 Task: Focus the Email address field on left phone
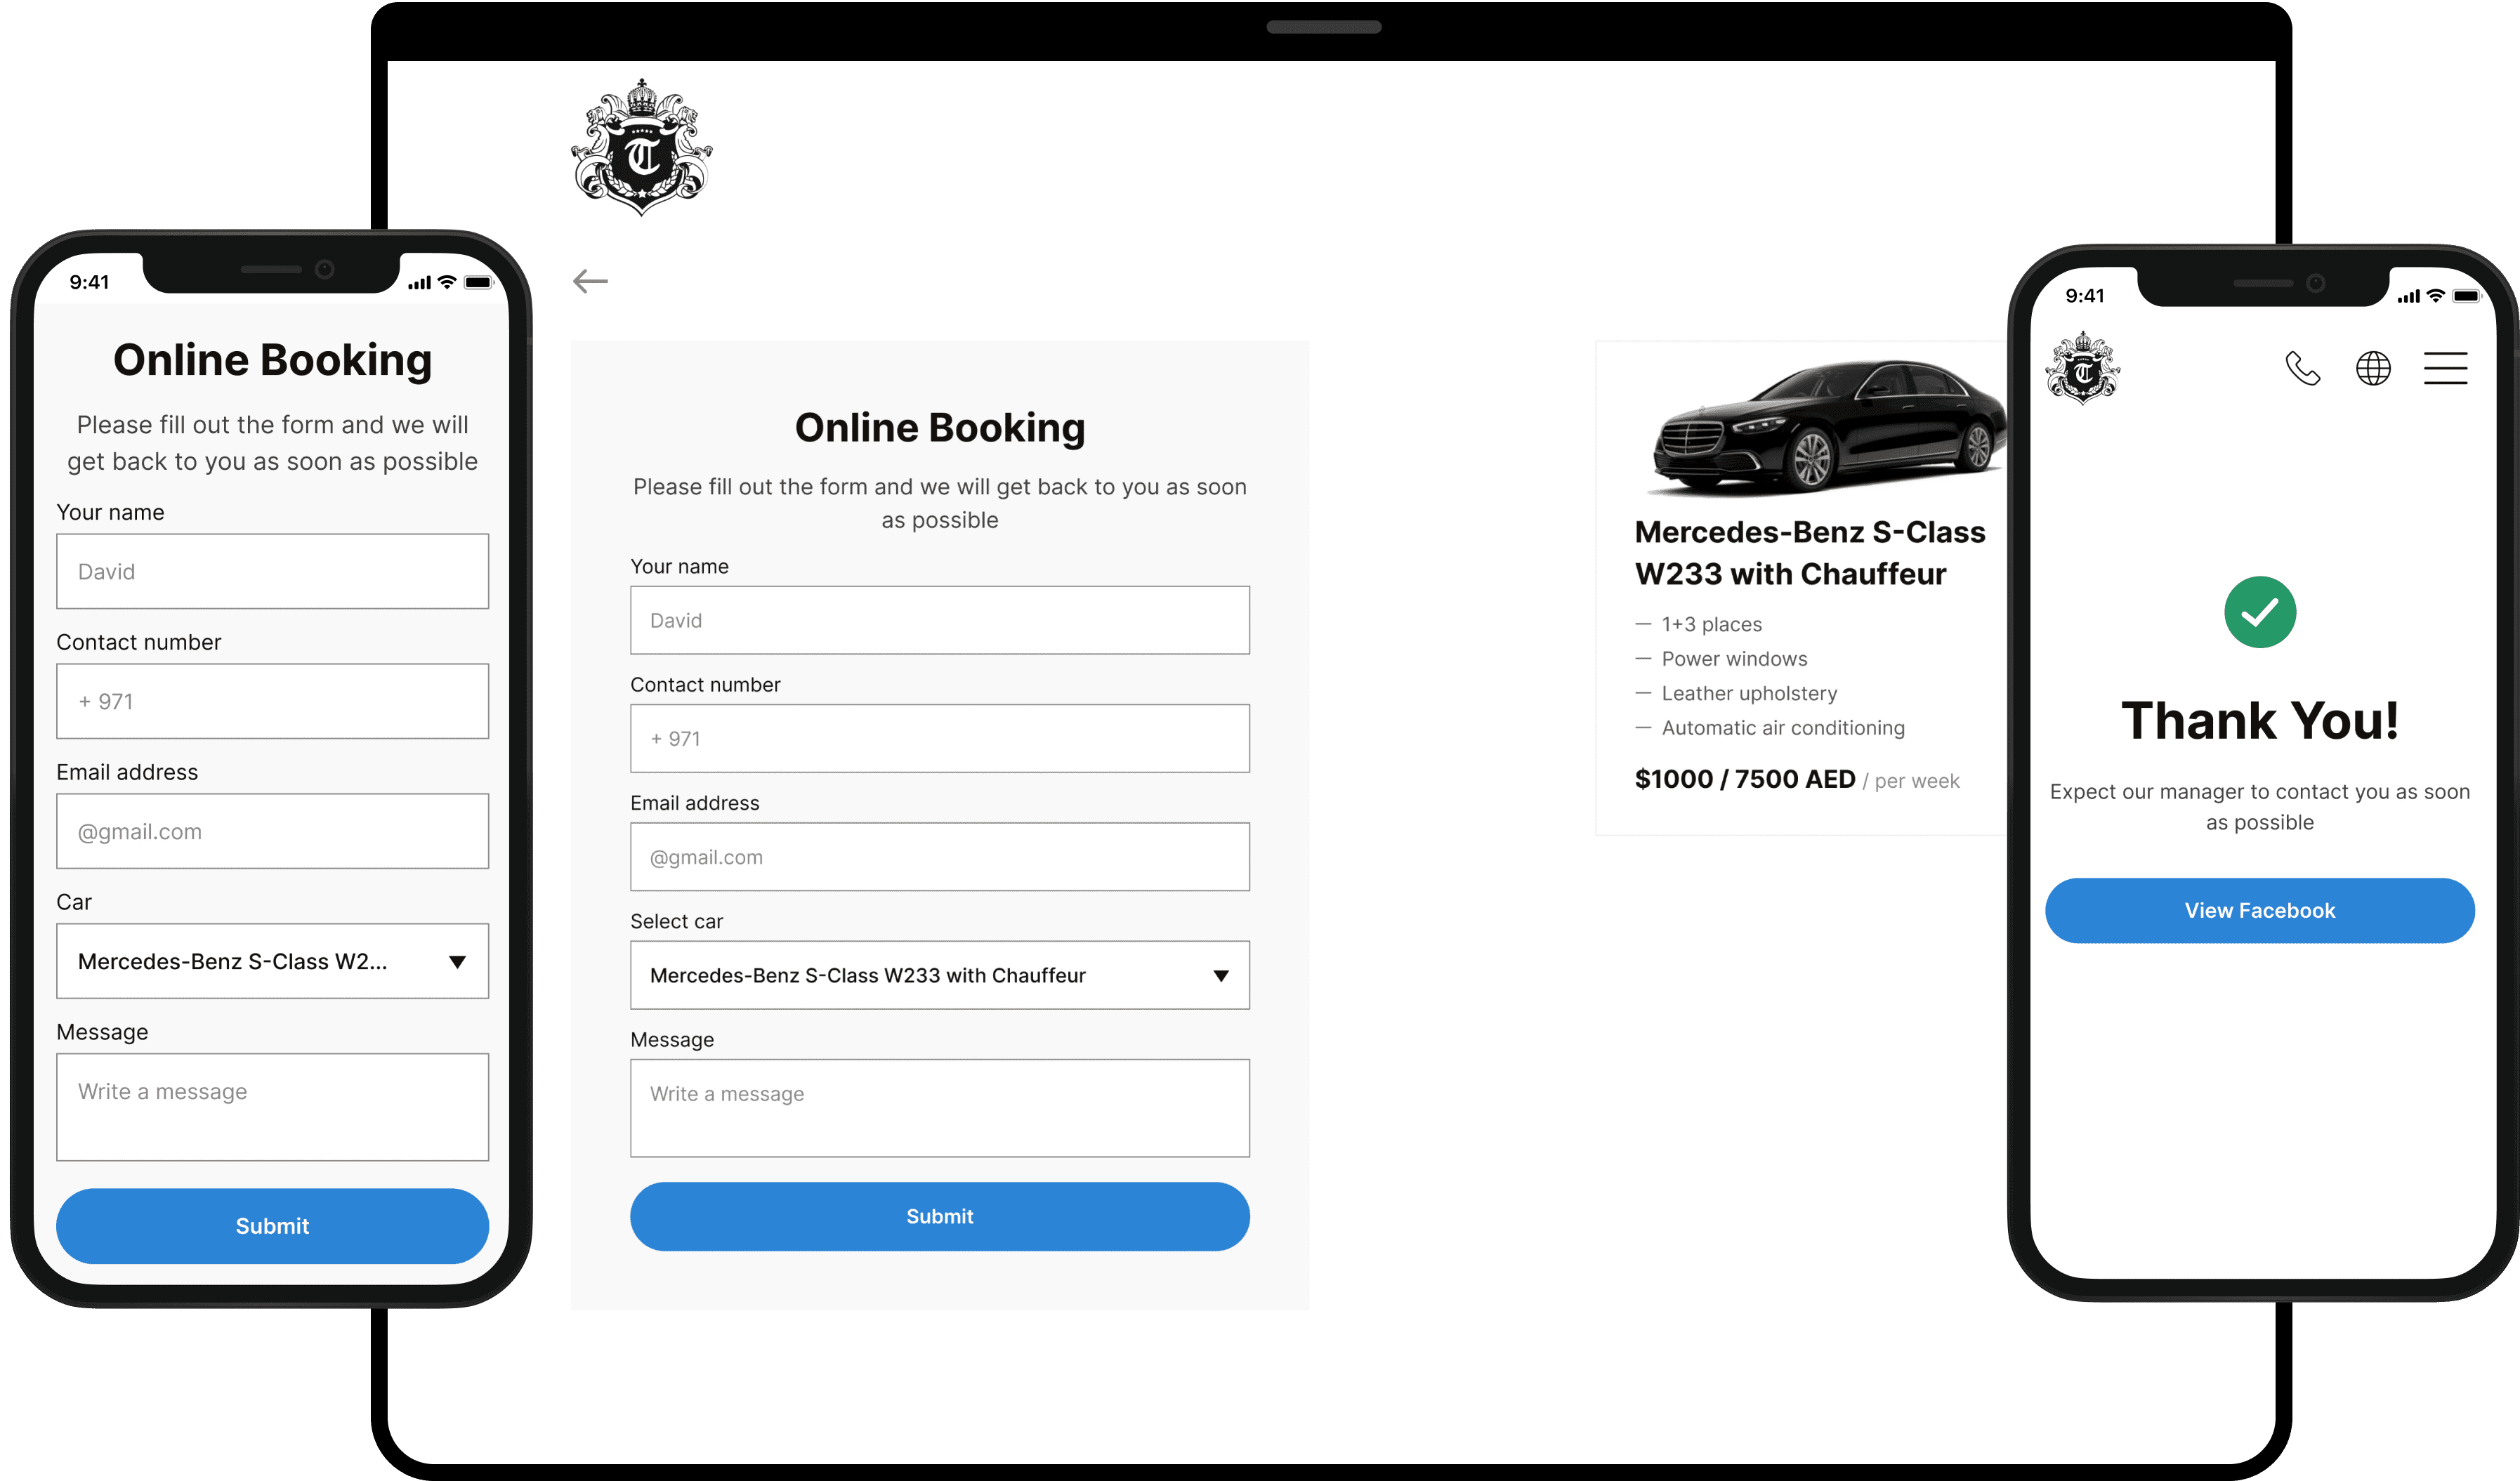tap(272, 831)
